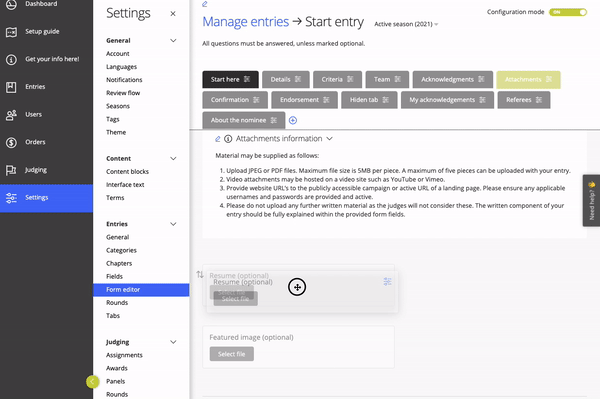The image size is (600, 399).
Task: Click the info icon beside Attachments information
Action: coord(228,139)
